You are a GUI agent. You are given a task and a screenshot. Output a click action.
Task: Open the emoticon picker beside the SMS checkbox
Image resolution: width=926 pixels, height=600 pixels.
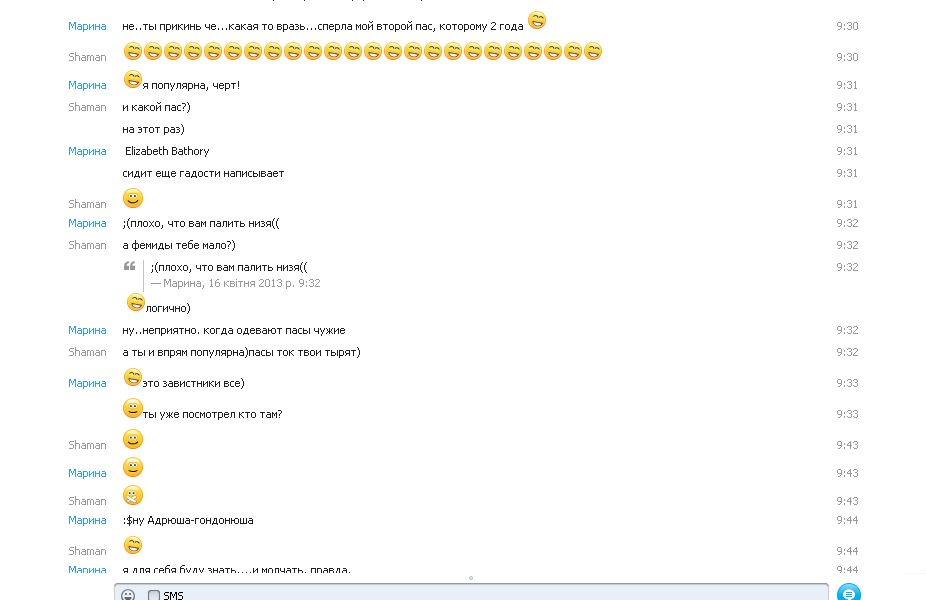[128, 595]
